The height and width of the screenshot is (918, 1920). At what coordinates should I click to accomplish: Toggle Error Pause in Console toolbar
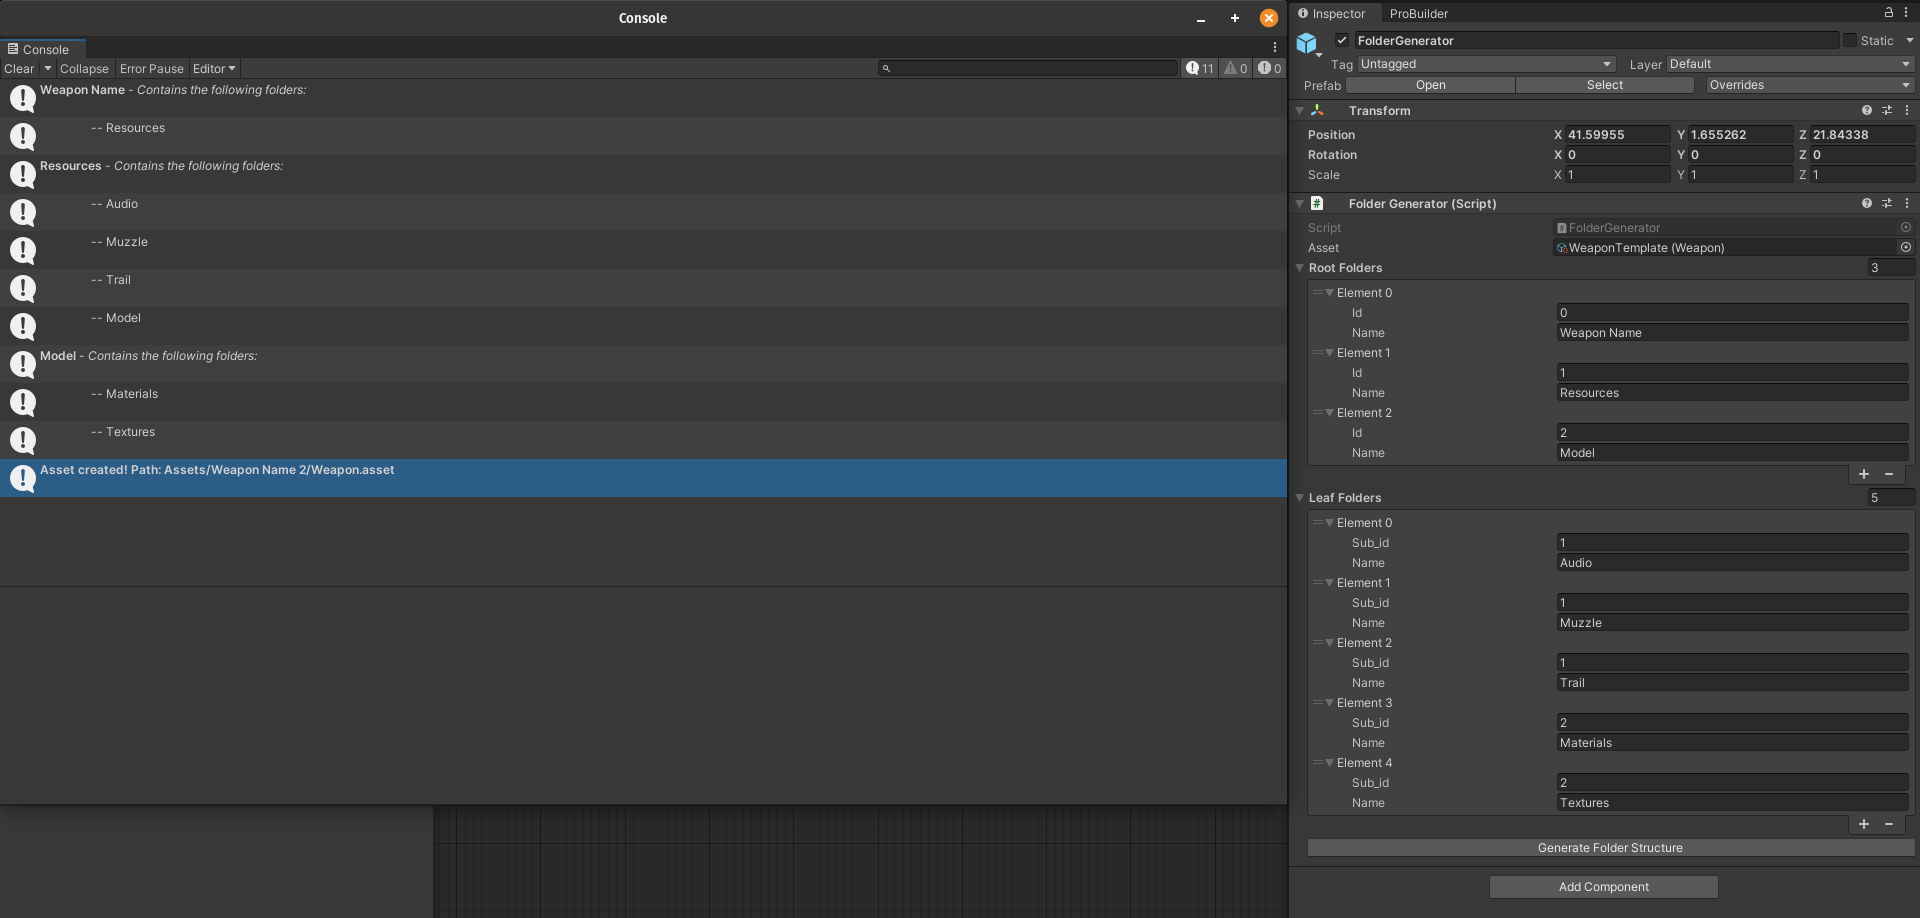tap(152, 69)
